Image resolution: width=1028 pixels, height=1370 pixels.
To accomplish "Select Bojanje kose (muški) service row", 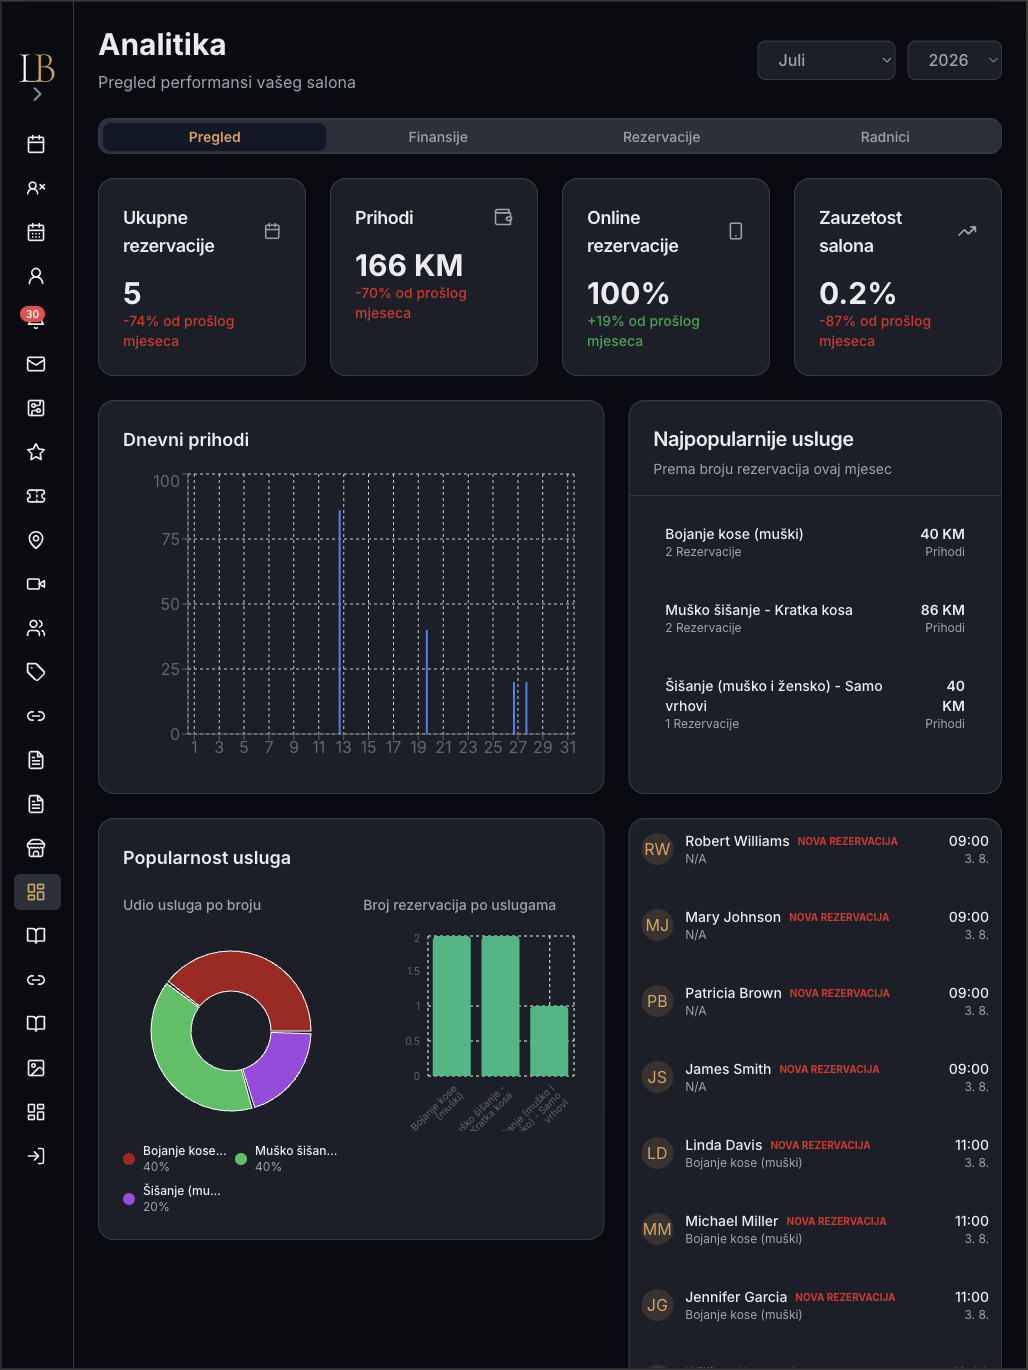I will [x=815, y=542].
